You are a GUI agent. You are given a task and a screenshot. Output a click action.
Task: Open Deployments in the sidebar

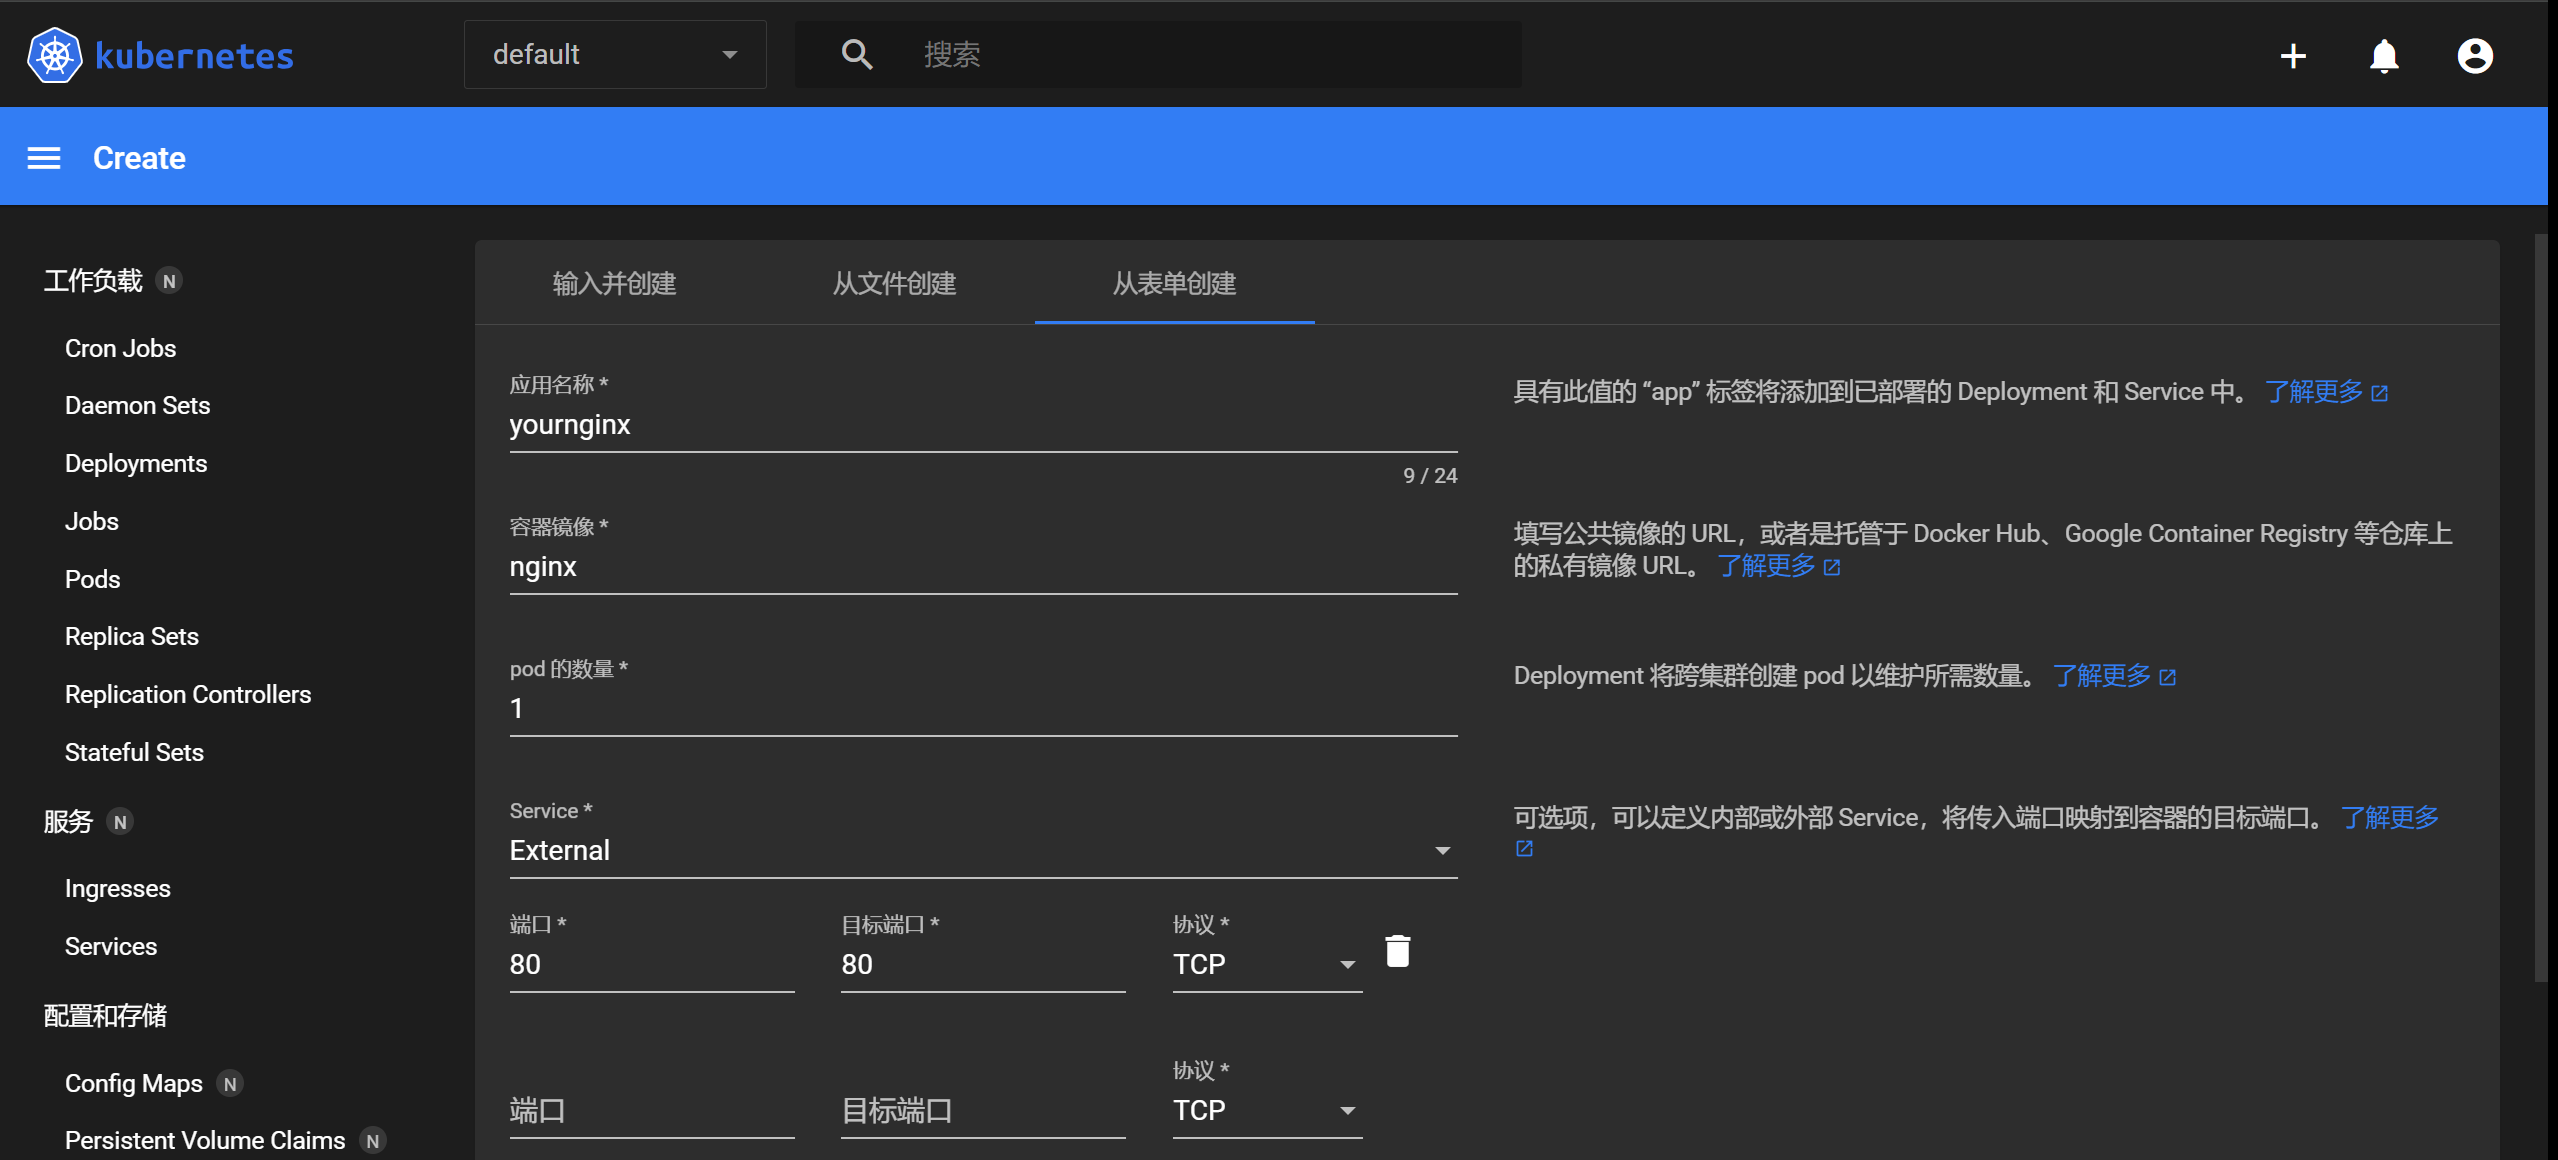point(136,464)
